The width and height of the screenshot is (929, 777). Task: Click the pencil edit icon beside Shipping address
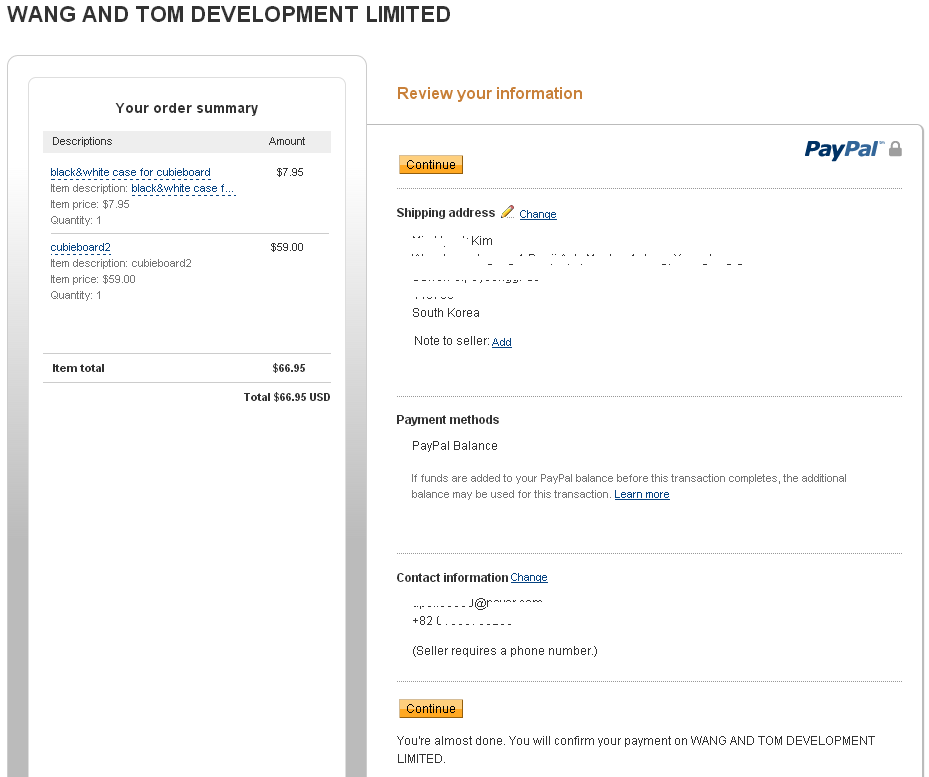510,213
